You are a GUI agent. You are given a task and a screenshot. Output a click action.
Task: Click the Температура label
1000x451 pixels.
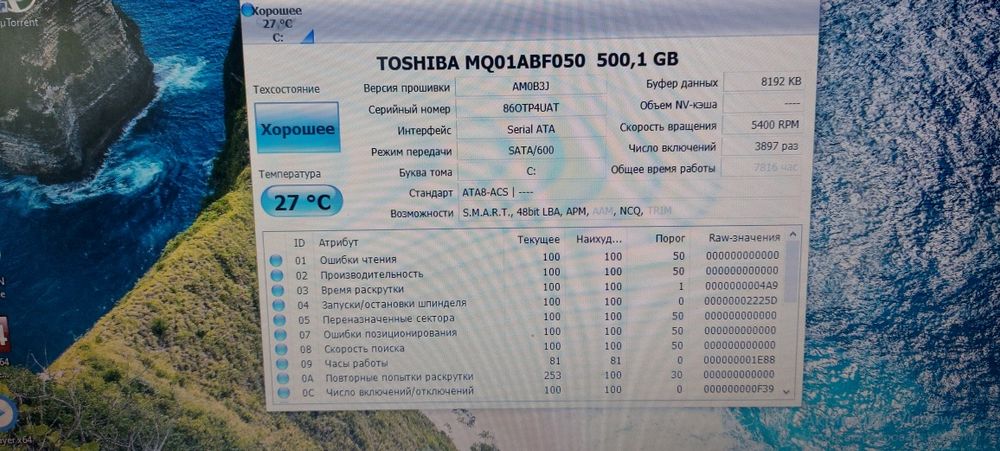coord(290,174)
